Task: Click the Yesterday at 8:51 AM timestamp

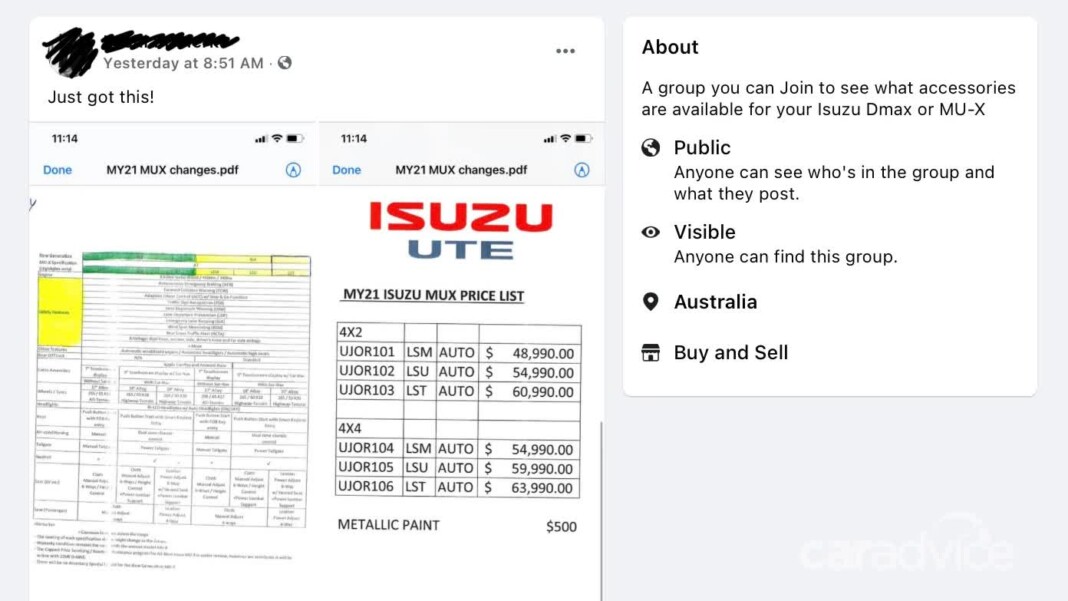Action: [183, 63]
